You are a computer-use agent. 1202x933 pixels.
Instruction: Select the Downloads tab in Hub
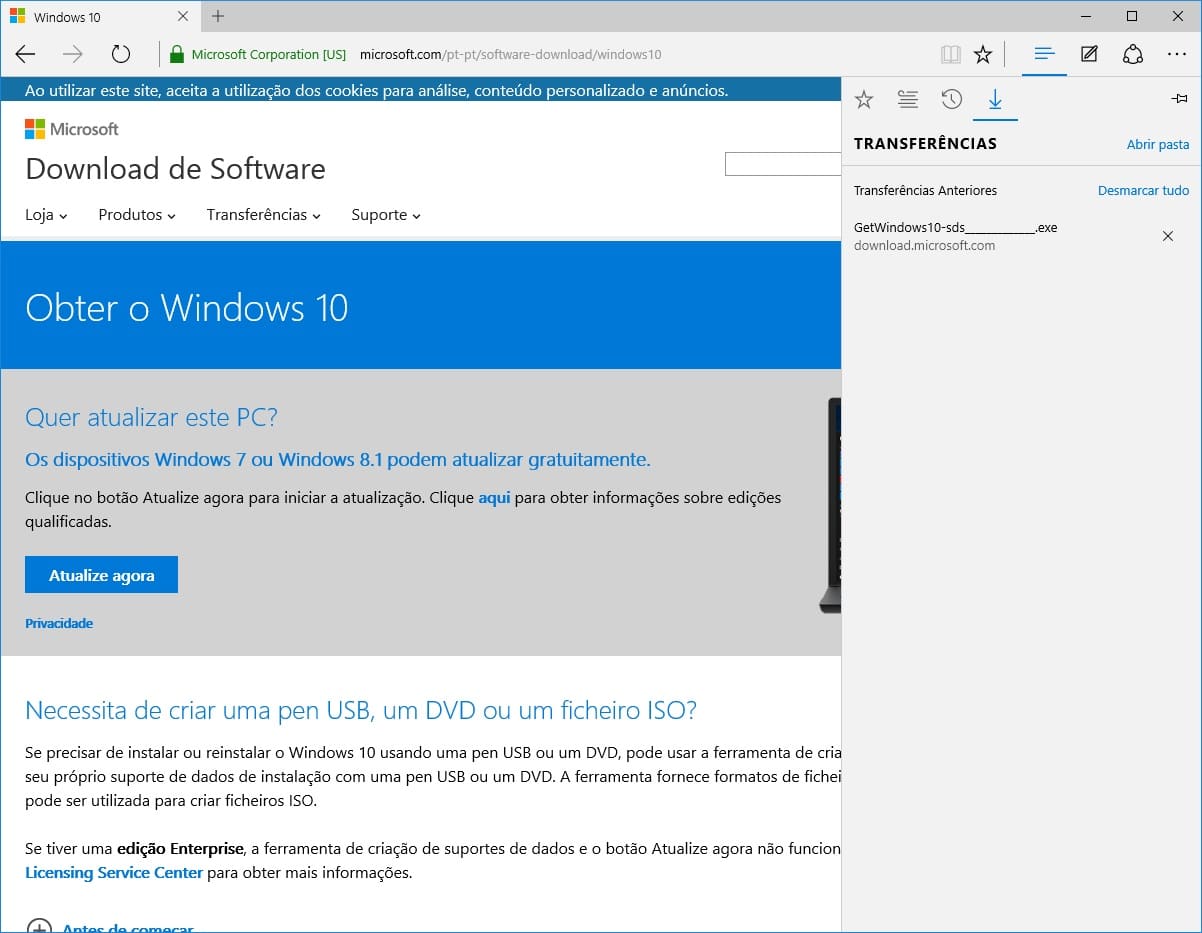(x=995, y=99)
